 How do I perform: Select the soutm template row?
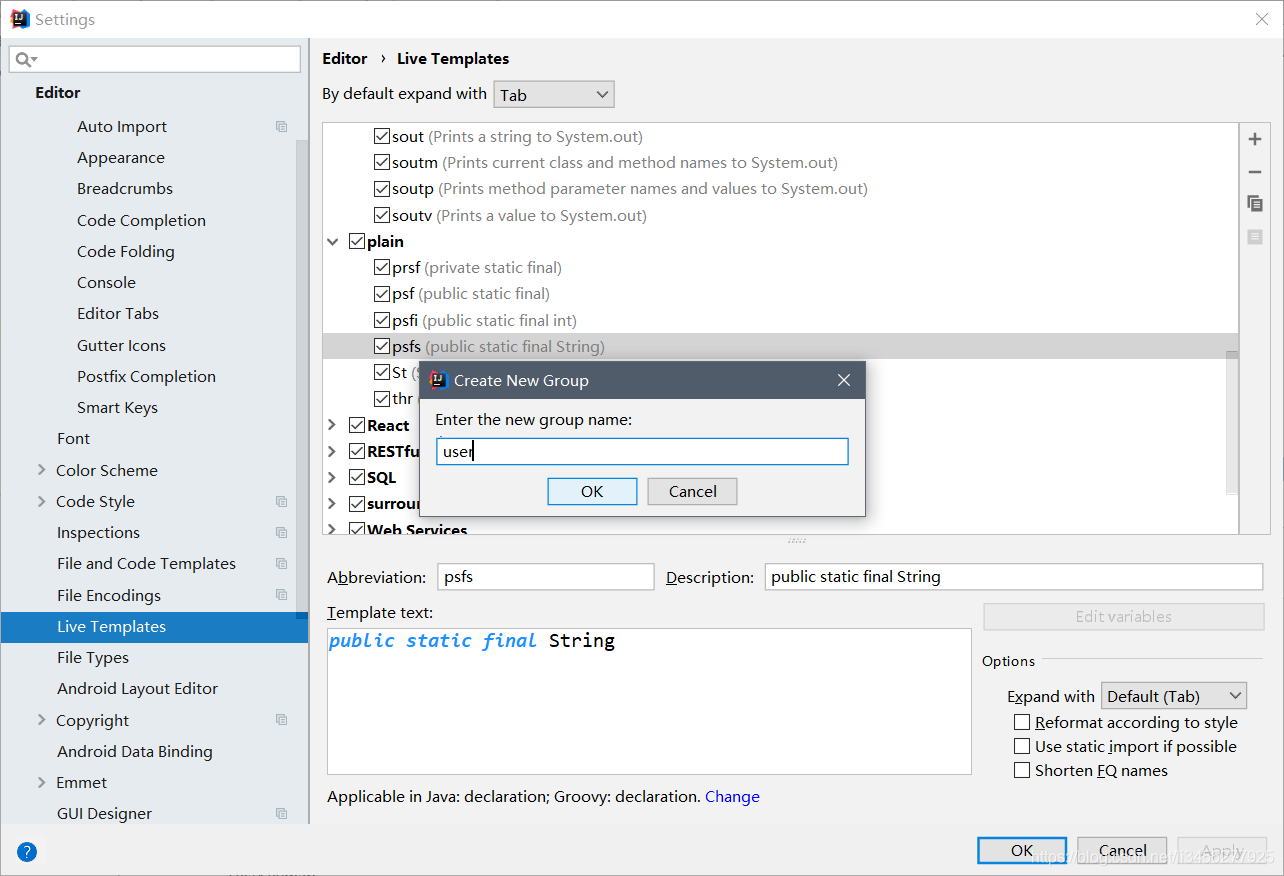780,162
